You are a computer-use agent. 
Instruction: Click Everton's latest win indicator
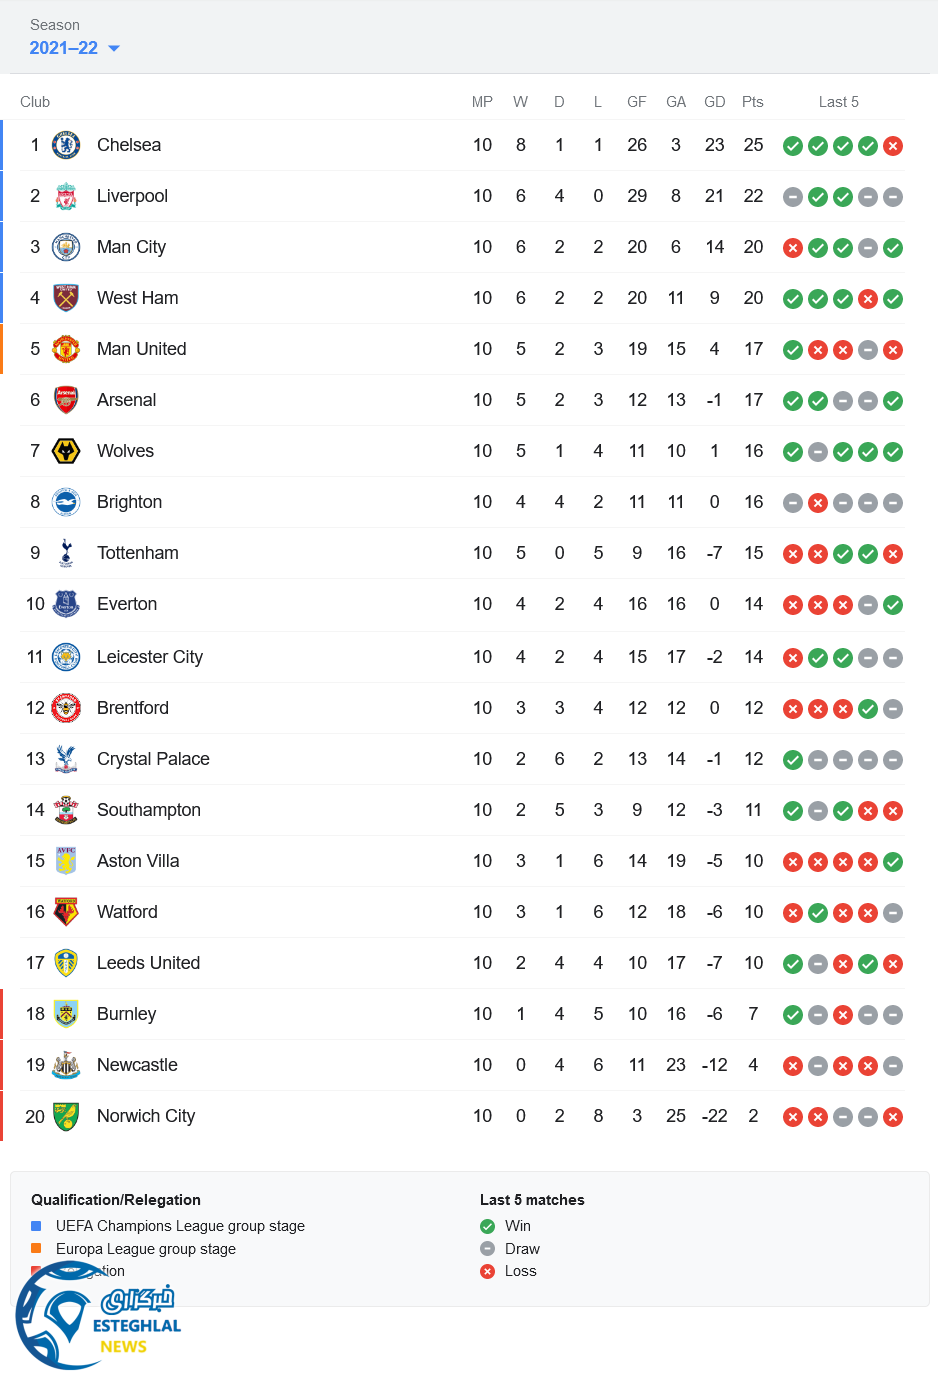(x=893, y=605)
